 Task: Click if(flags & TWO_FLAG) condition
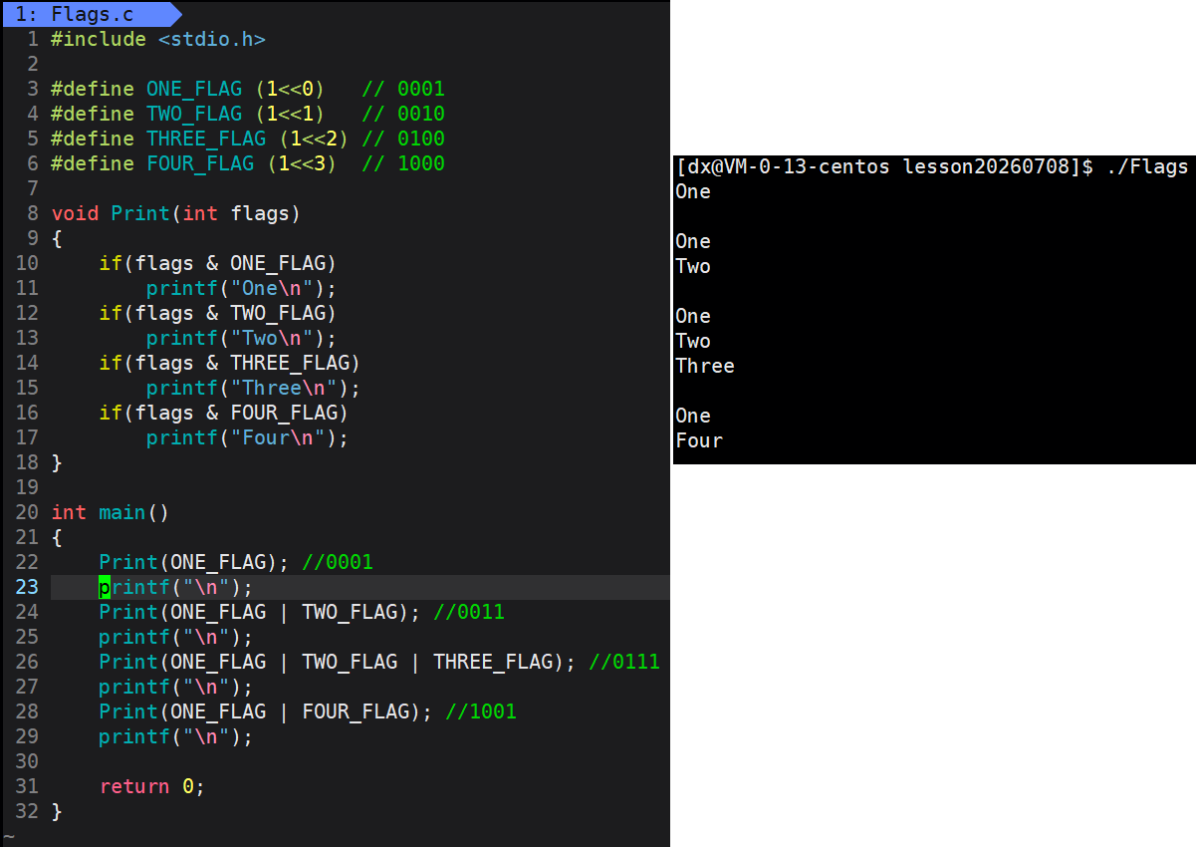pyautogui.click(x=217, y=313)
